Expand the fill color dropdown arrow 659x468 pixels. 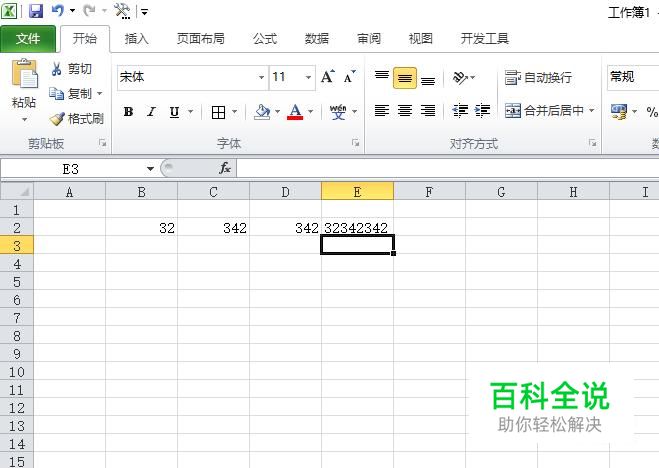(x=277, y=112)
